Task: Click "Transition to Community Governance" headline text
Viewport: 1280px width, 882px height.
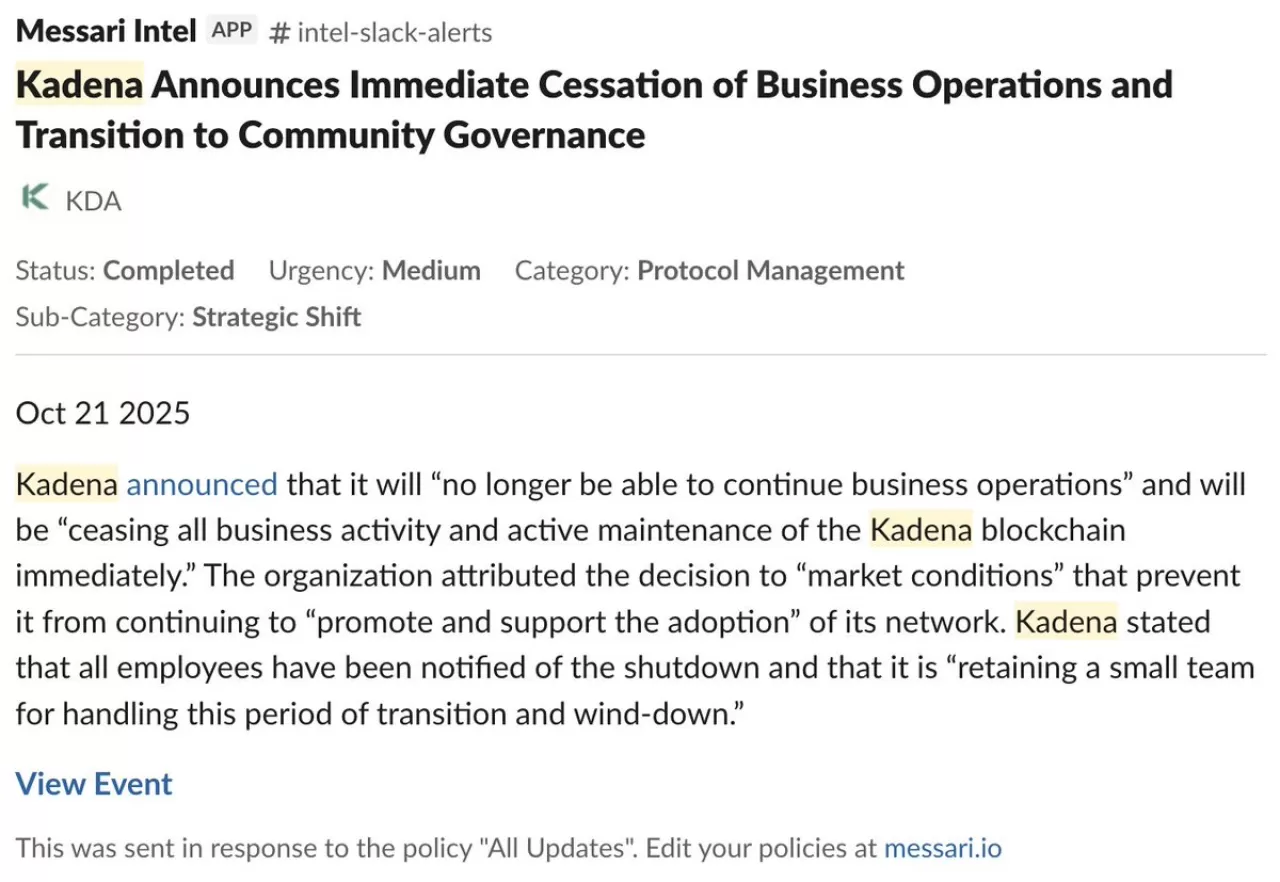Action: click(x=331, y=135)
